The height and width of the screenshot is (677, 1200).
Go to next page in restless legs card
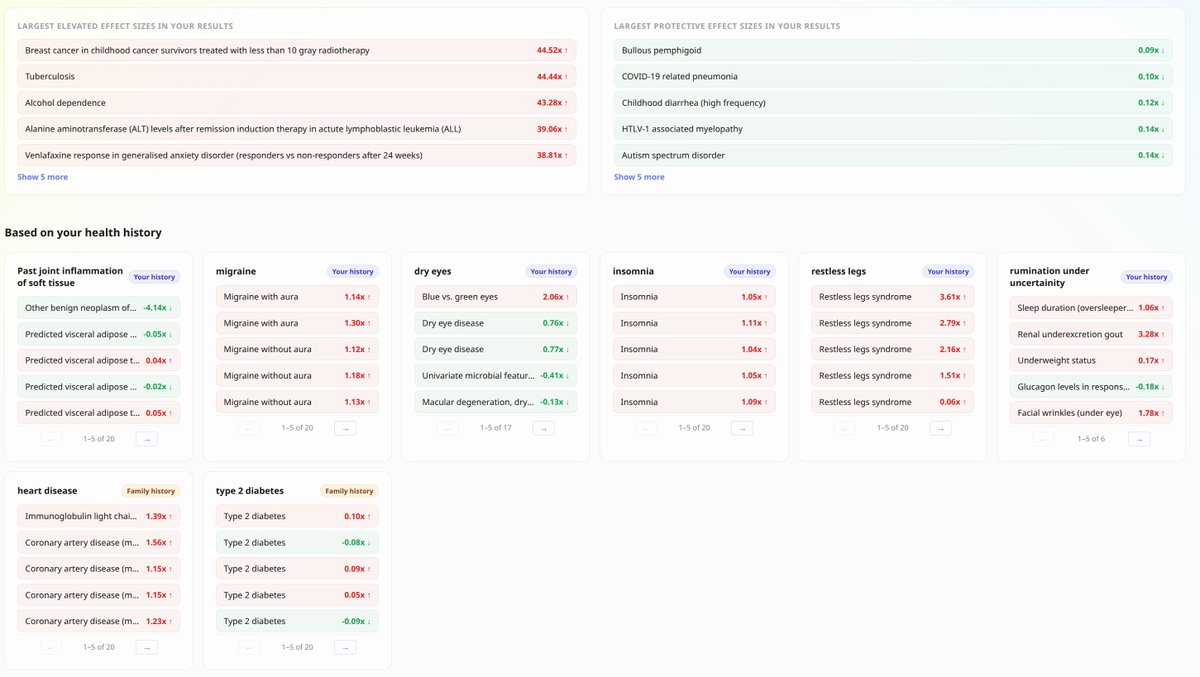940,428
